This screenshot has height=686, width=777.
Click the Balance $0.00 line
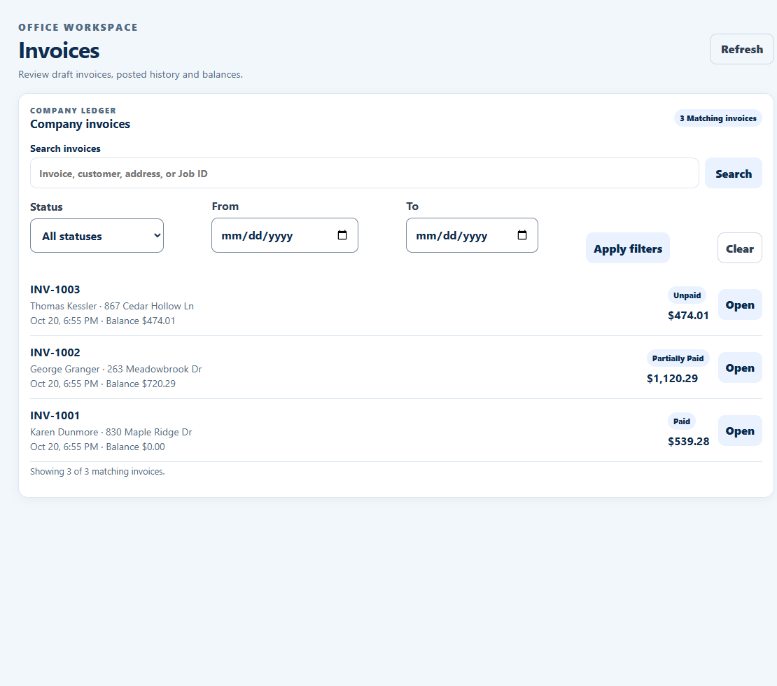(x=98, y=447)
